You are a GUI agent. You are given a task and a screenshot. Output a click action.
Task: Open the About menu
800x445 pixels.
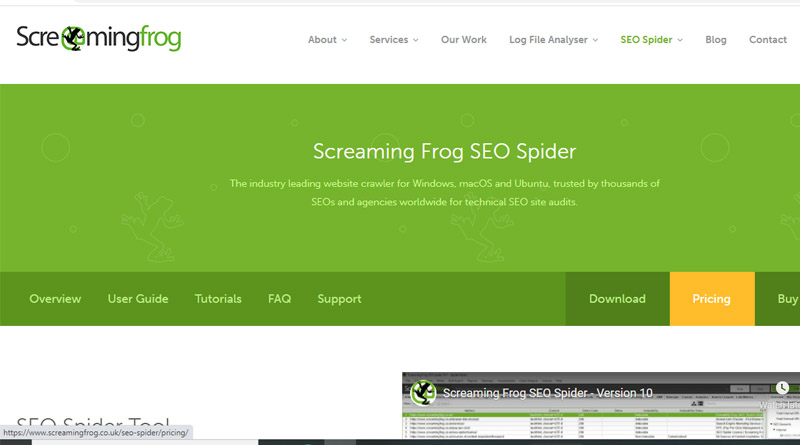coord(322,40)
